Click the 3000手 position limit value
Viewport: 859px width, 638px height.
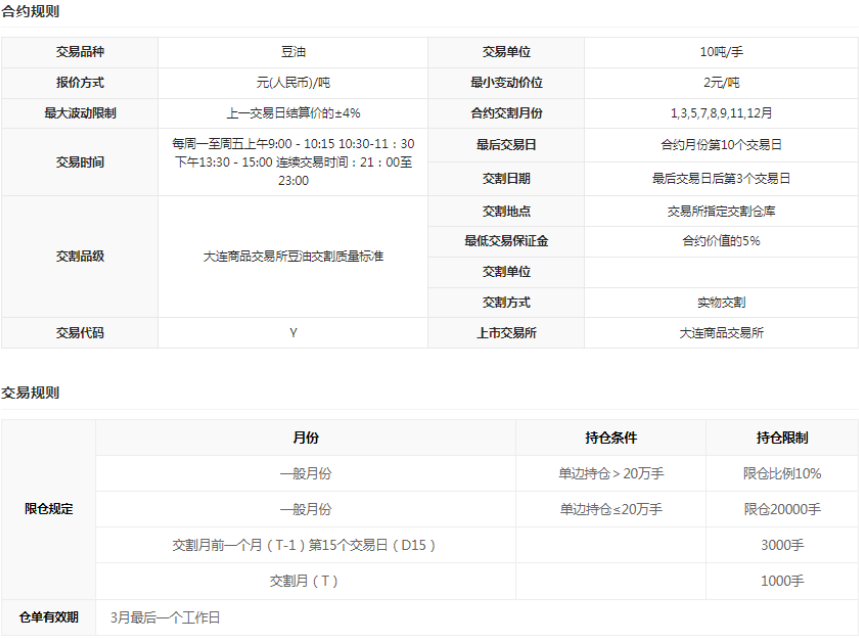tap(781, 545)
